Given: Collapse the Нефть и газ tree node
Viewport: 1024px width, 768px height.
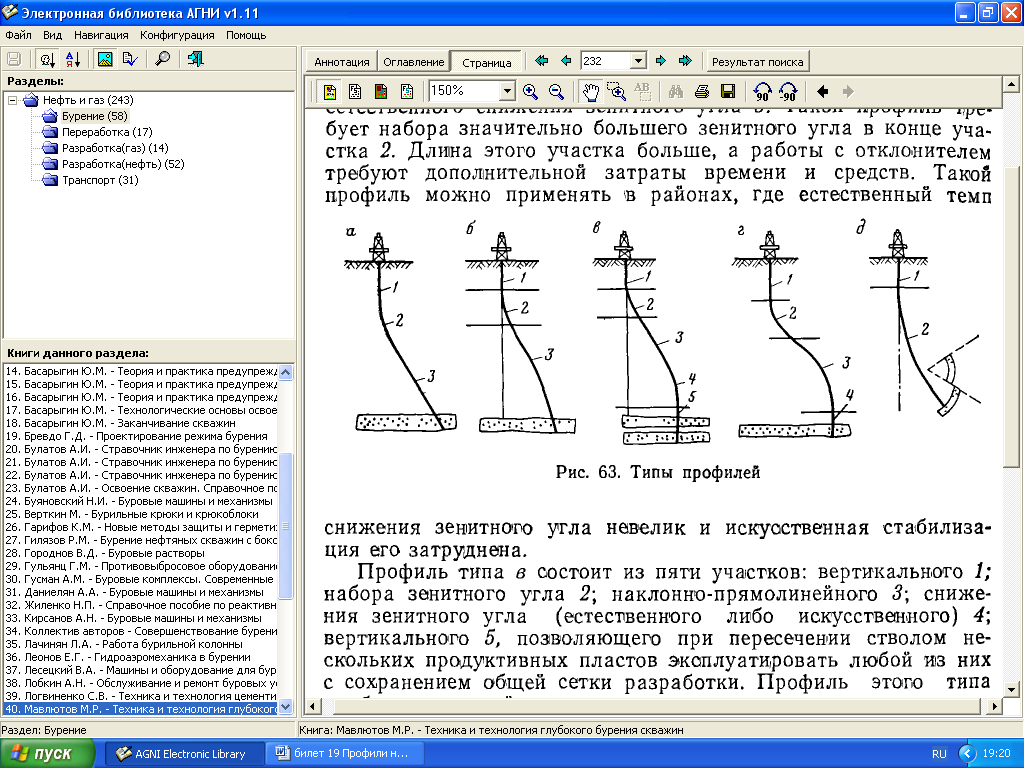Looking at the screenshot, I should point(12,100).
